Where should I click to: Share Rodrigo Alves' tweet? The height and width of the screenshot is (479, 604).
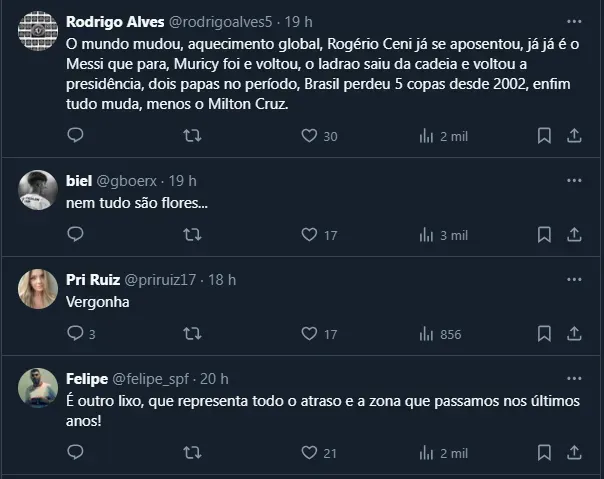click(x=574, y=136)
